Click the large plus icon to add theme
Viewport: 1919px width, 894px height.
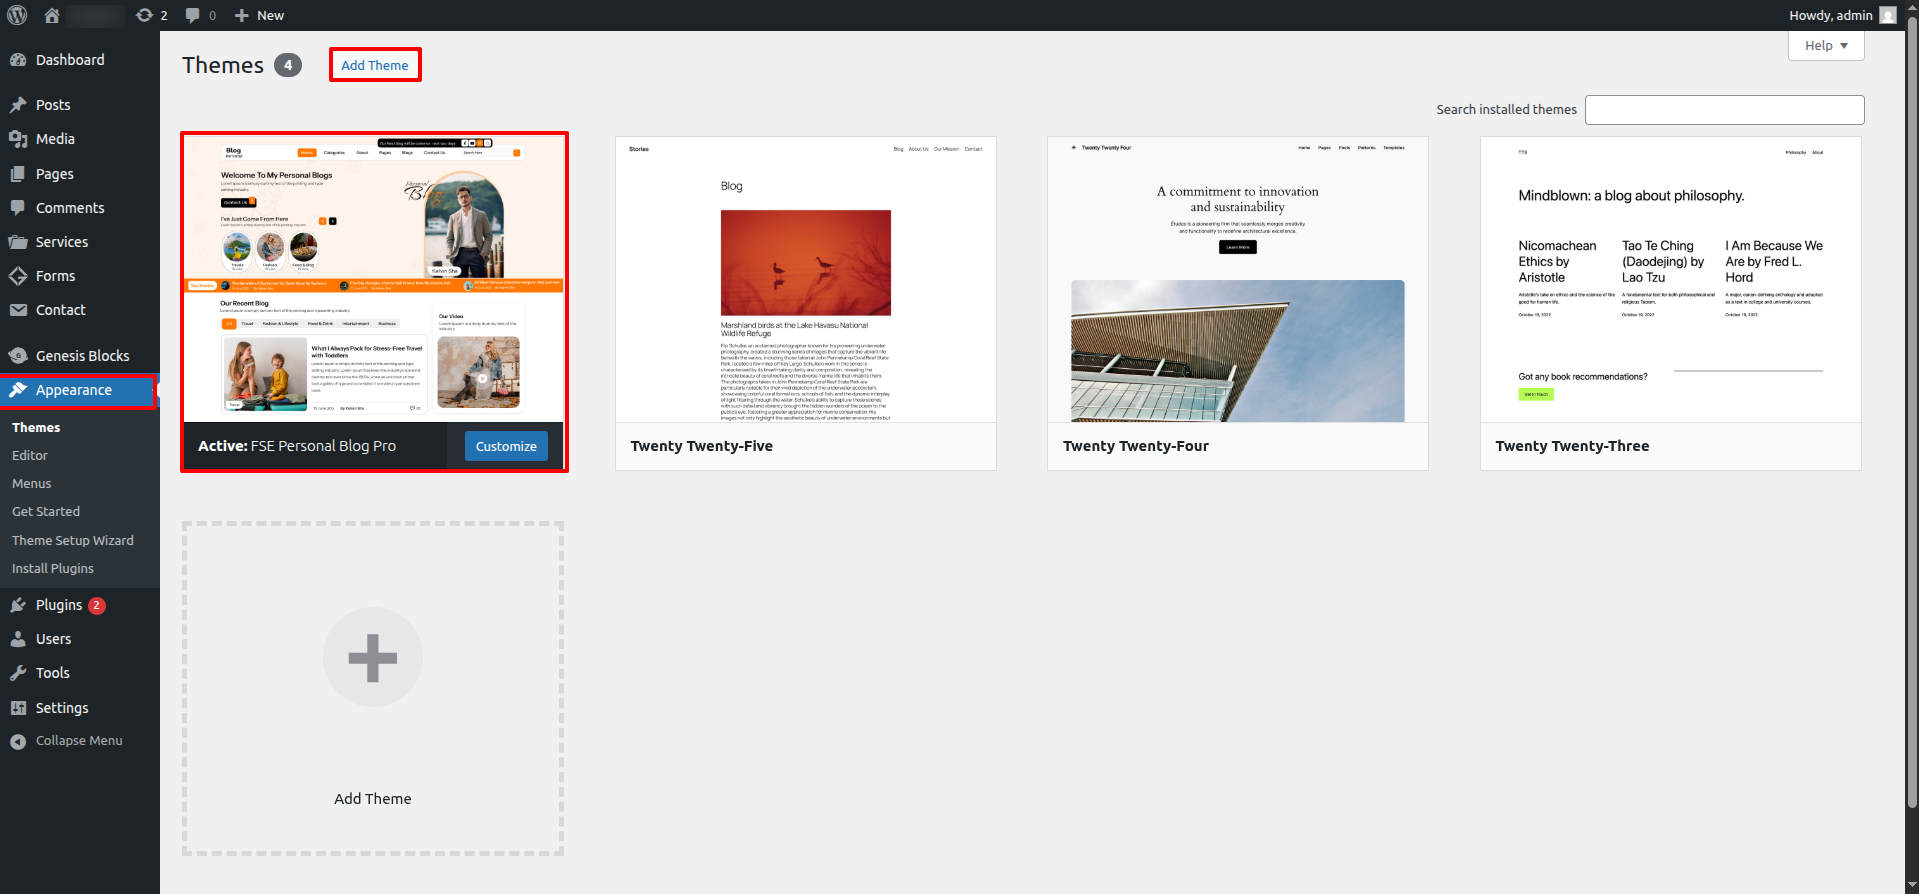pos(373,657)
